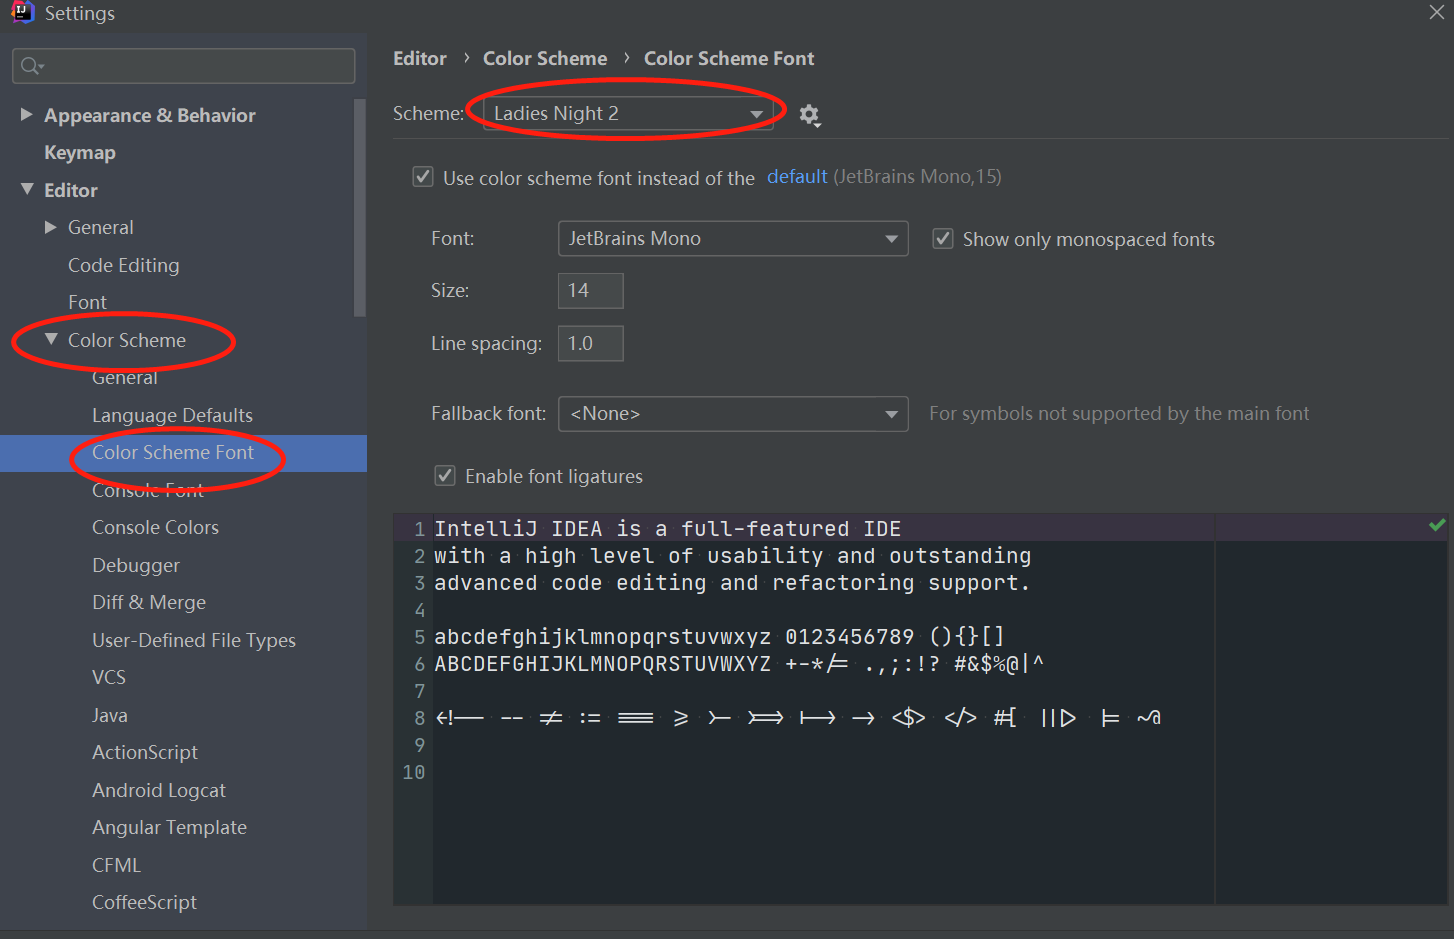
Task: Focus the settings search field
Action: (184, 66)
